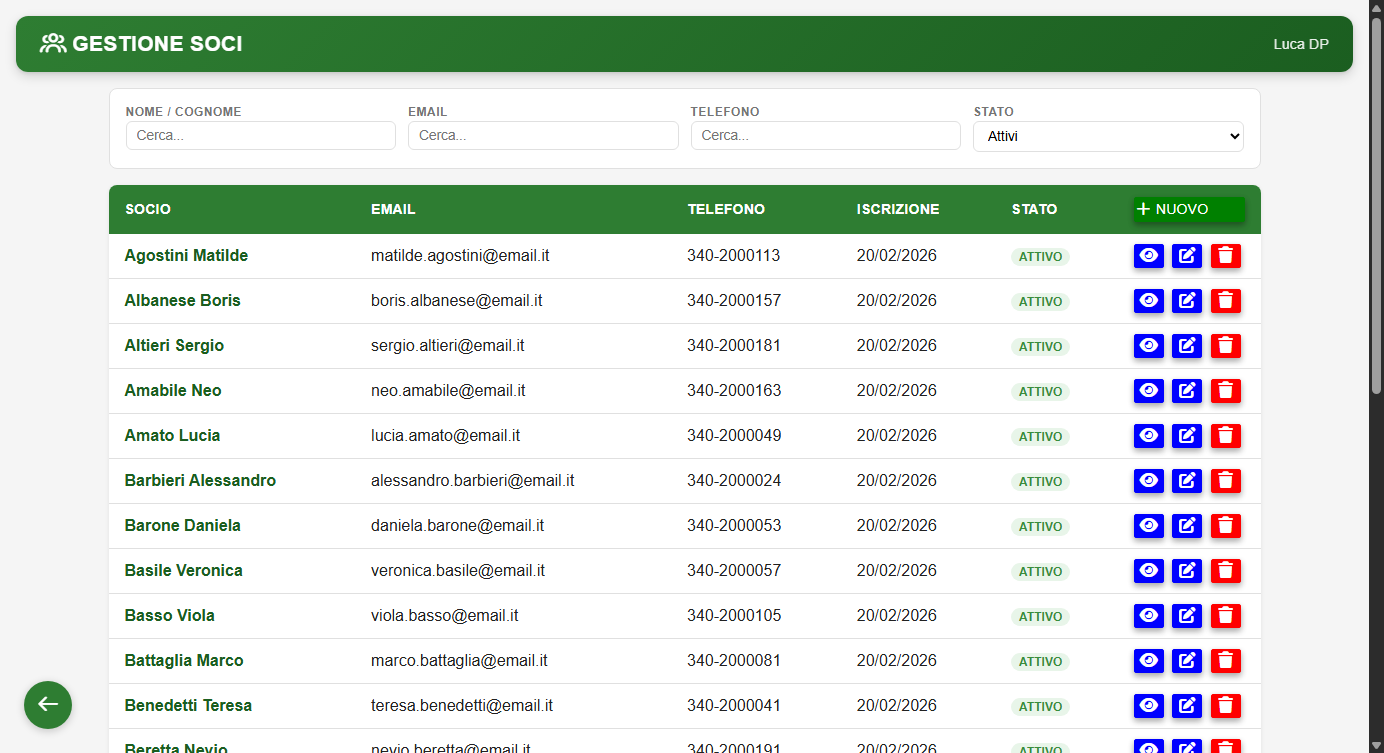View details of Agostini Matilde
Screen dimensions: 1384x753
click(1149, 256)
